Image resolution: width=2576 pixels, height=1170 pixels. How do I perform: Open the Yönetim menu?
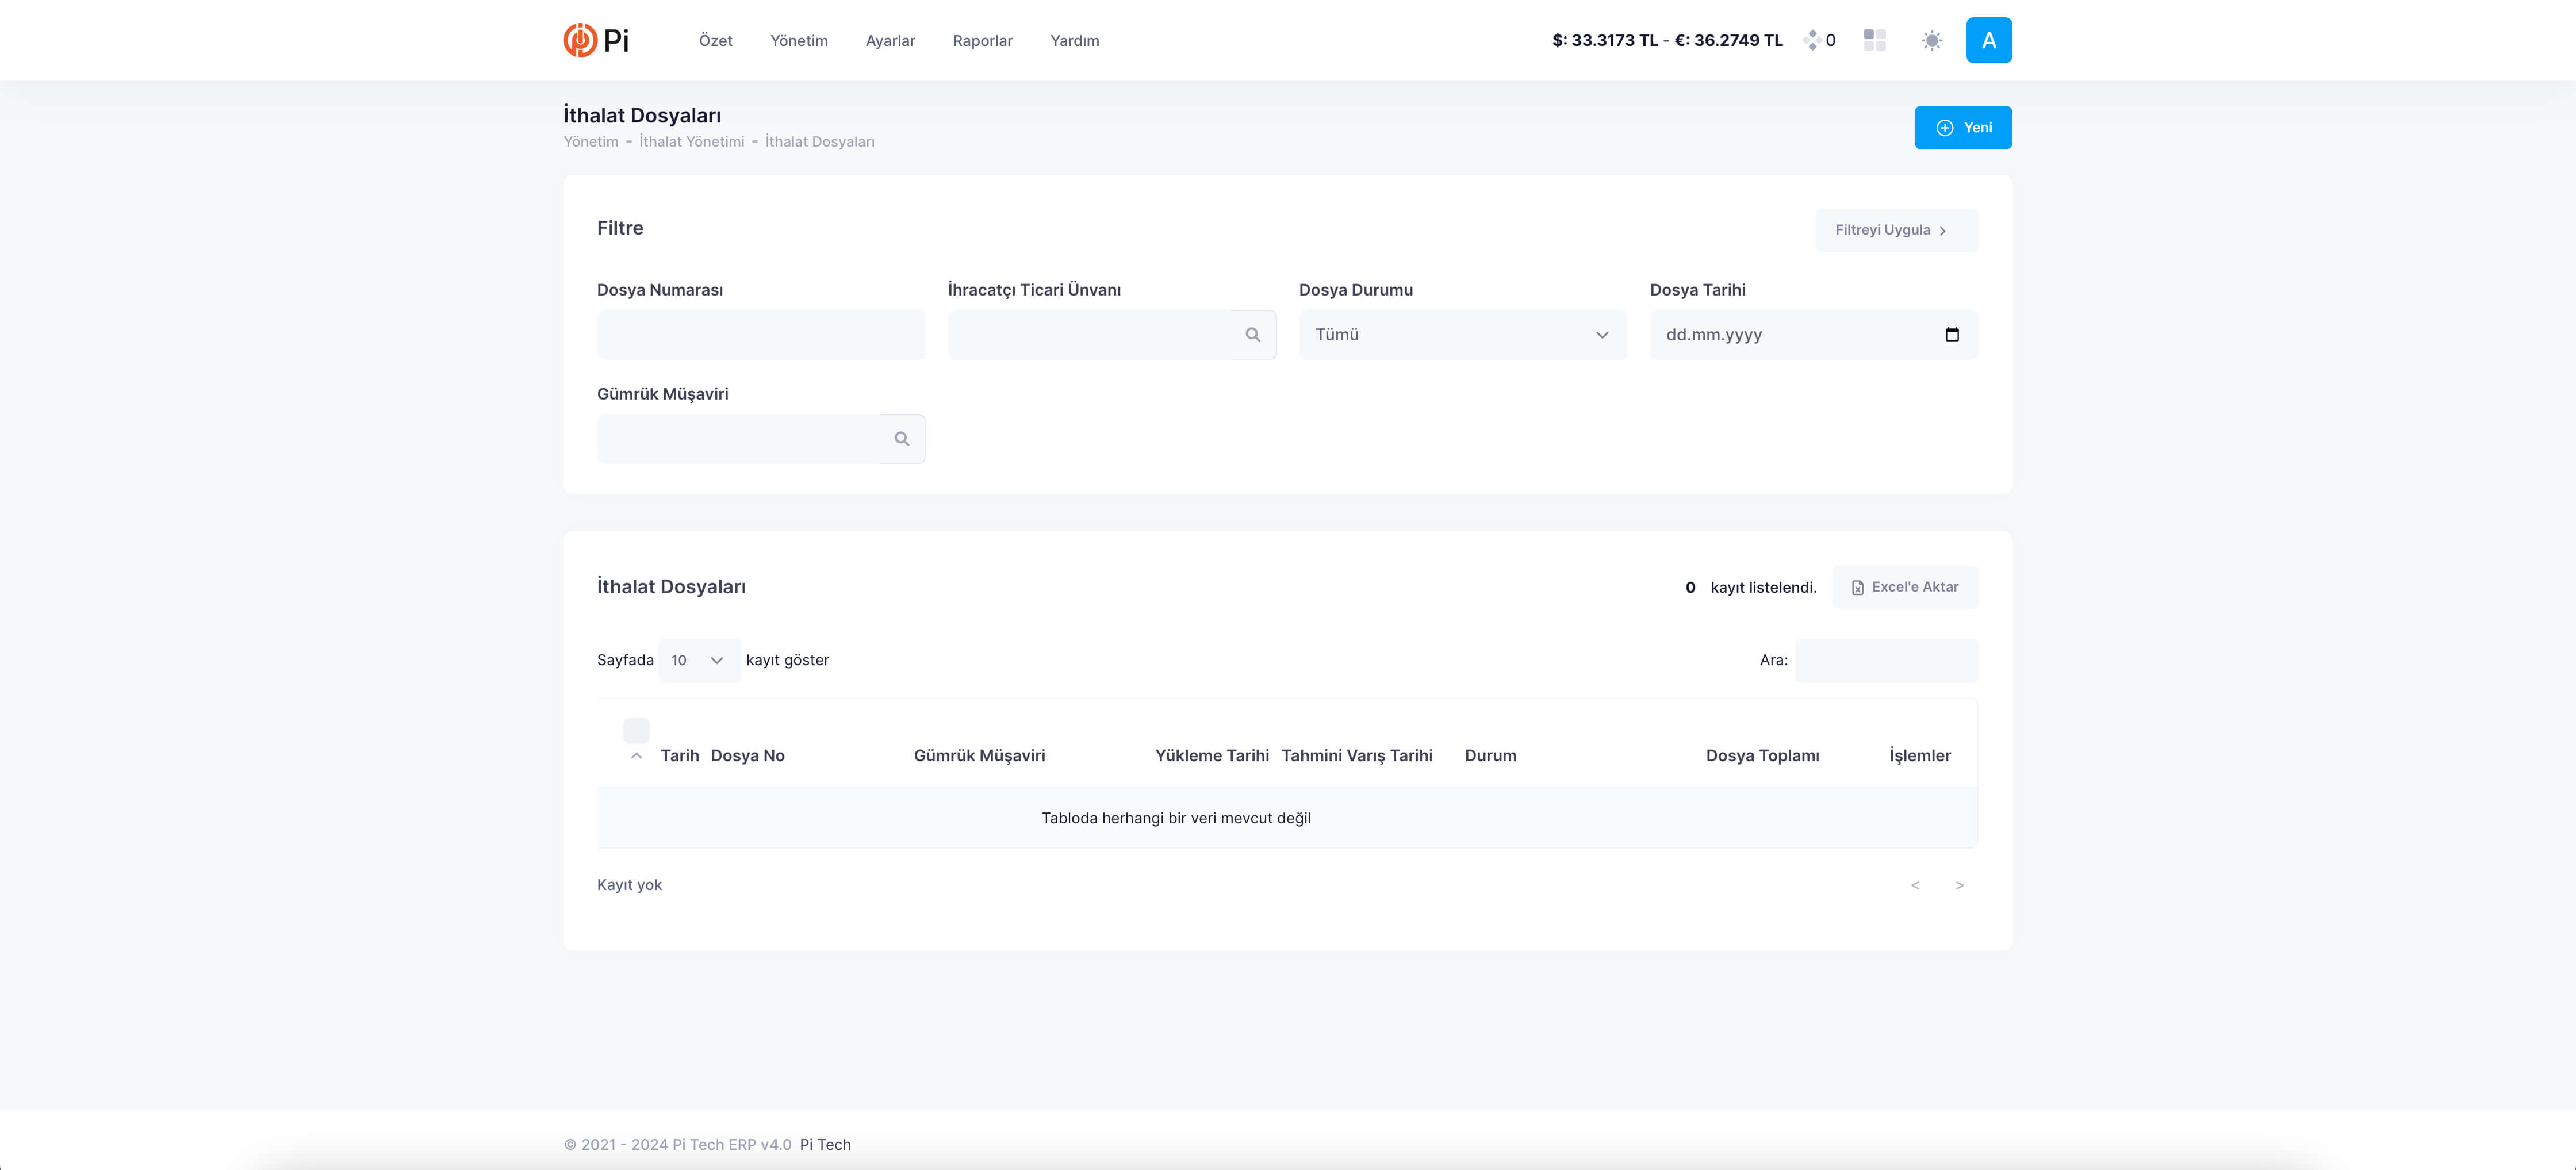(x=798, y=41)
